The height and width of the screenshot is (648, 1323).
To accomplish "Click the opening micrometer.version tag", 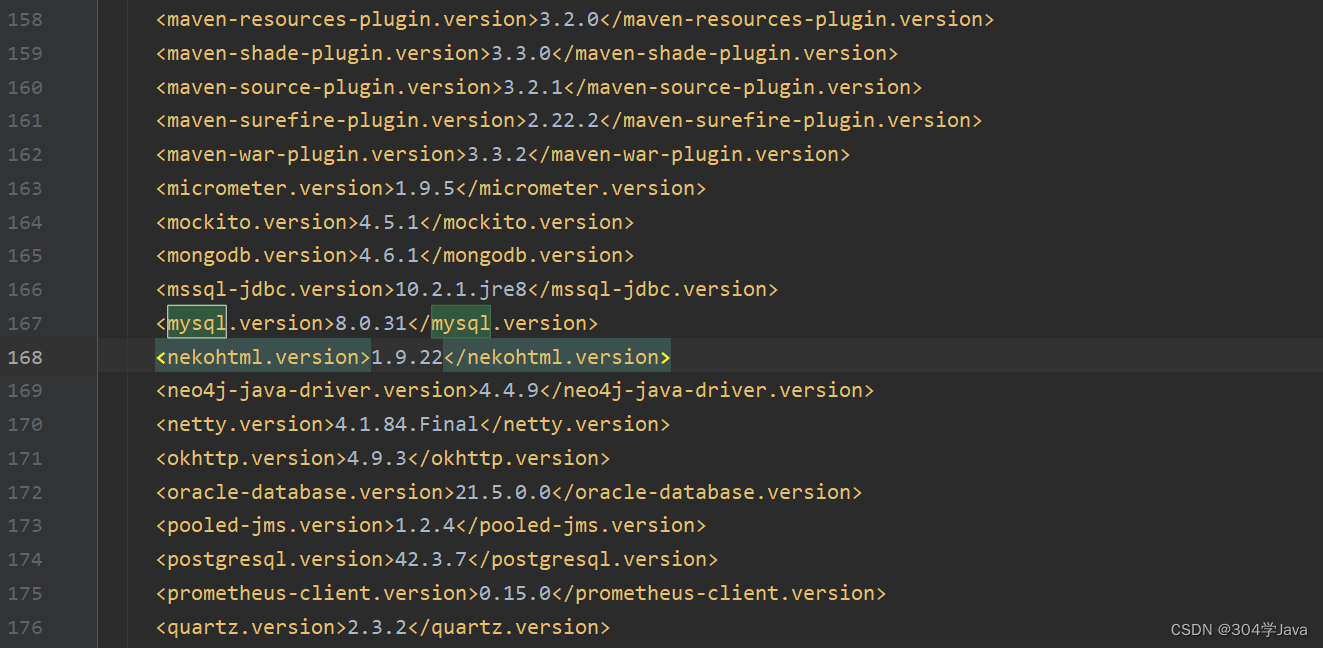I will click(275, 188).
